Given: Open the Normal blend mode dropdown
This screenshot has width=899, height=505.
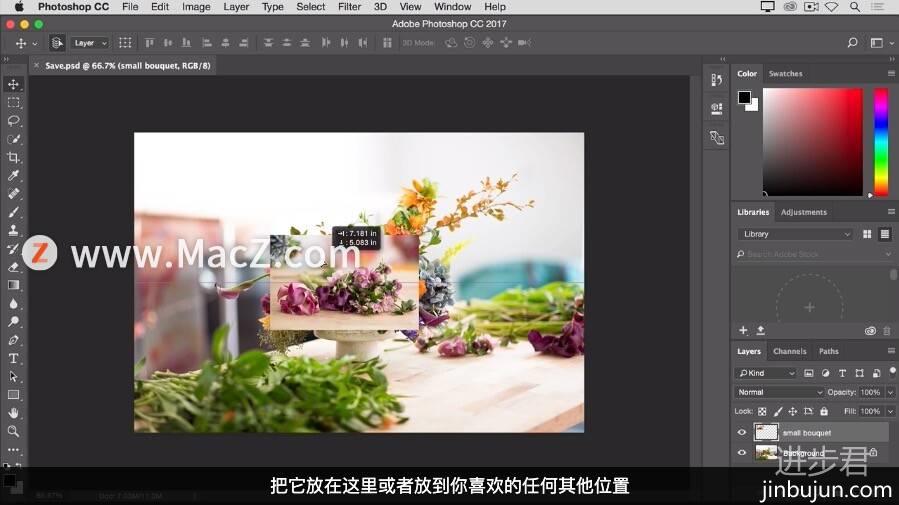Looking at the screenshot, I should tap(779, 393).
